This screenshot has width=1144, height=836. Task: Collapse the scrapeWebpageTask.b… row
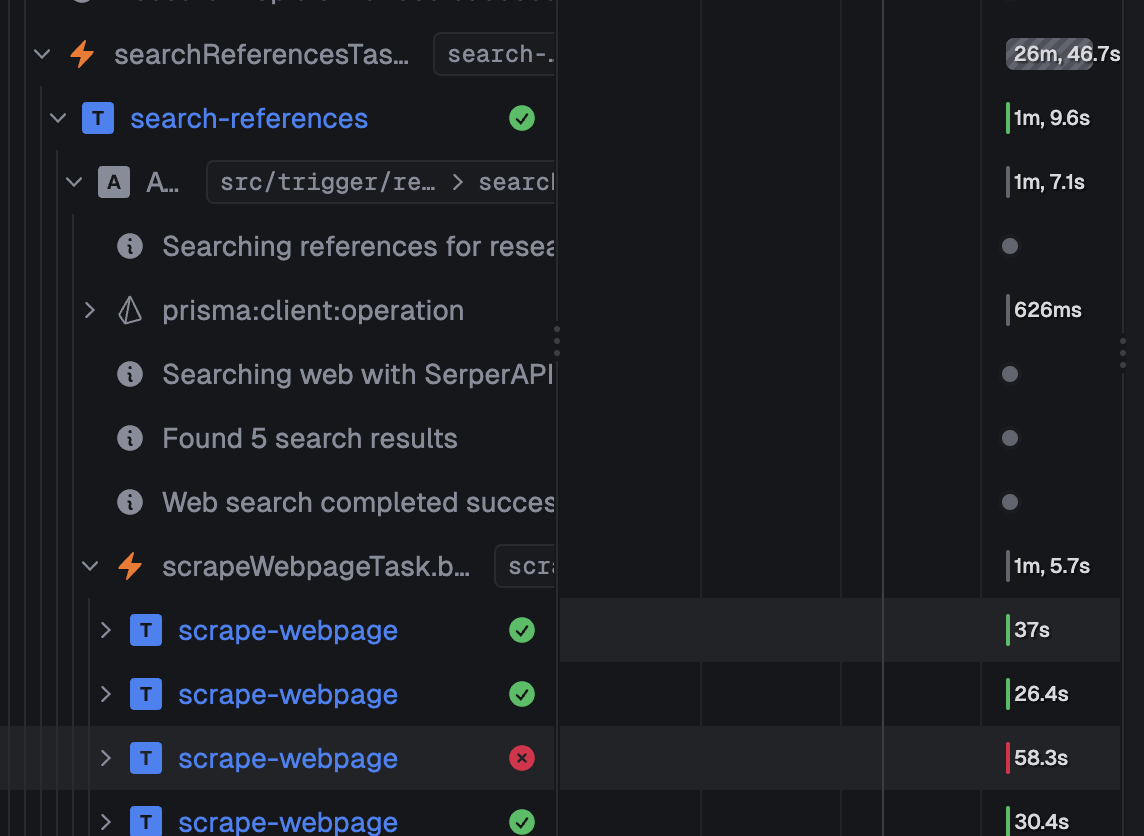[90, 566]
